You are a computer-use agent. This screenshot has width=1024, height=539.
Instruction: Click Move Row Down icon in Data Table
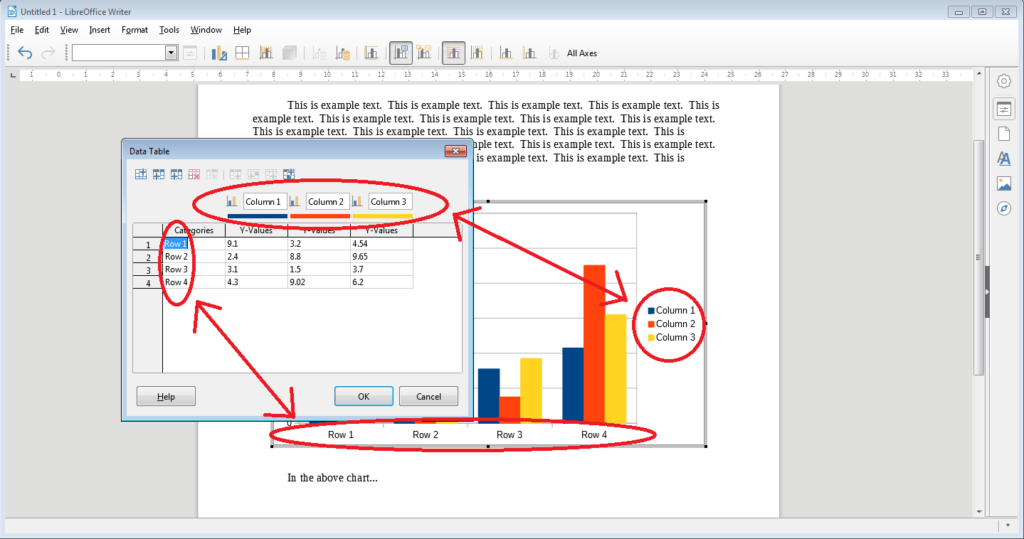tap(289, 174)
